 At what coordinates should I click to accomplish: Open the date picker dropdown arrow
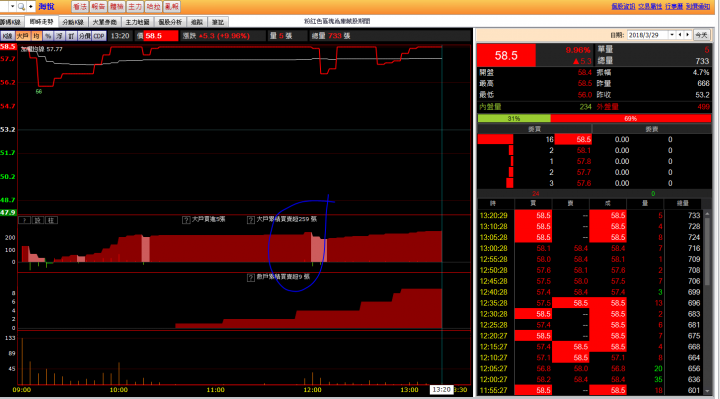(x=672, y=35)
